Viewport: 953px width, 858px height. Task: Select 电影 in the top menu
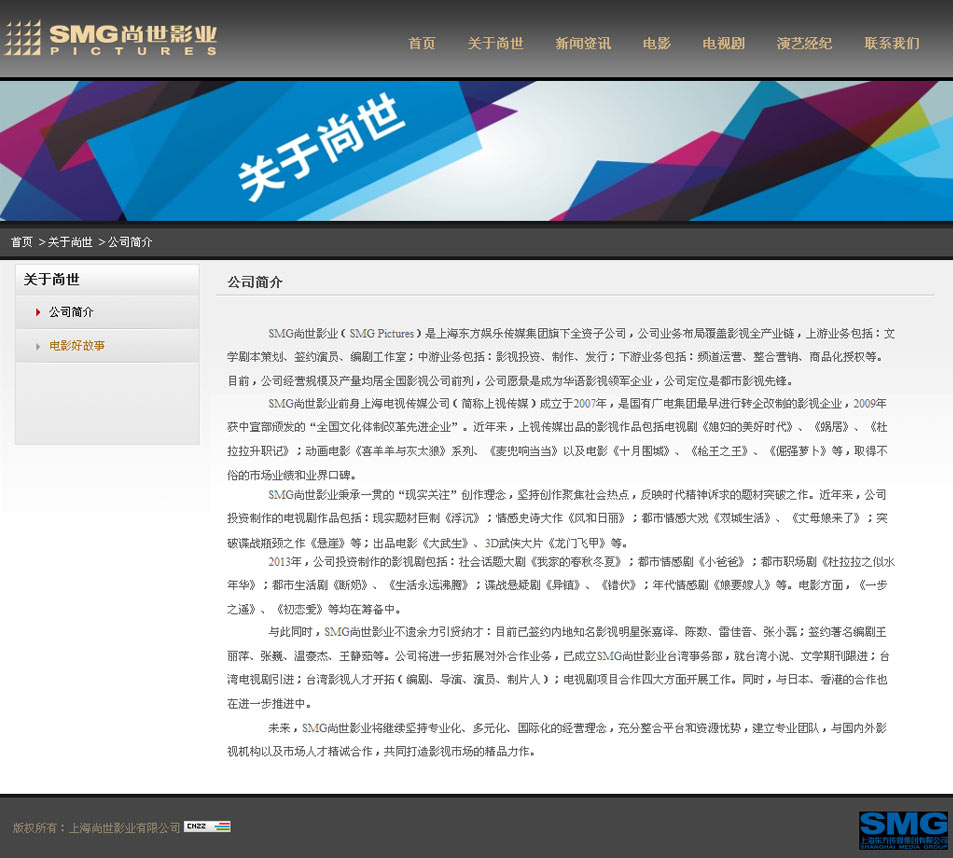point(656,43)
